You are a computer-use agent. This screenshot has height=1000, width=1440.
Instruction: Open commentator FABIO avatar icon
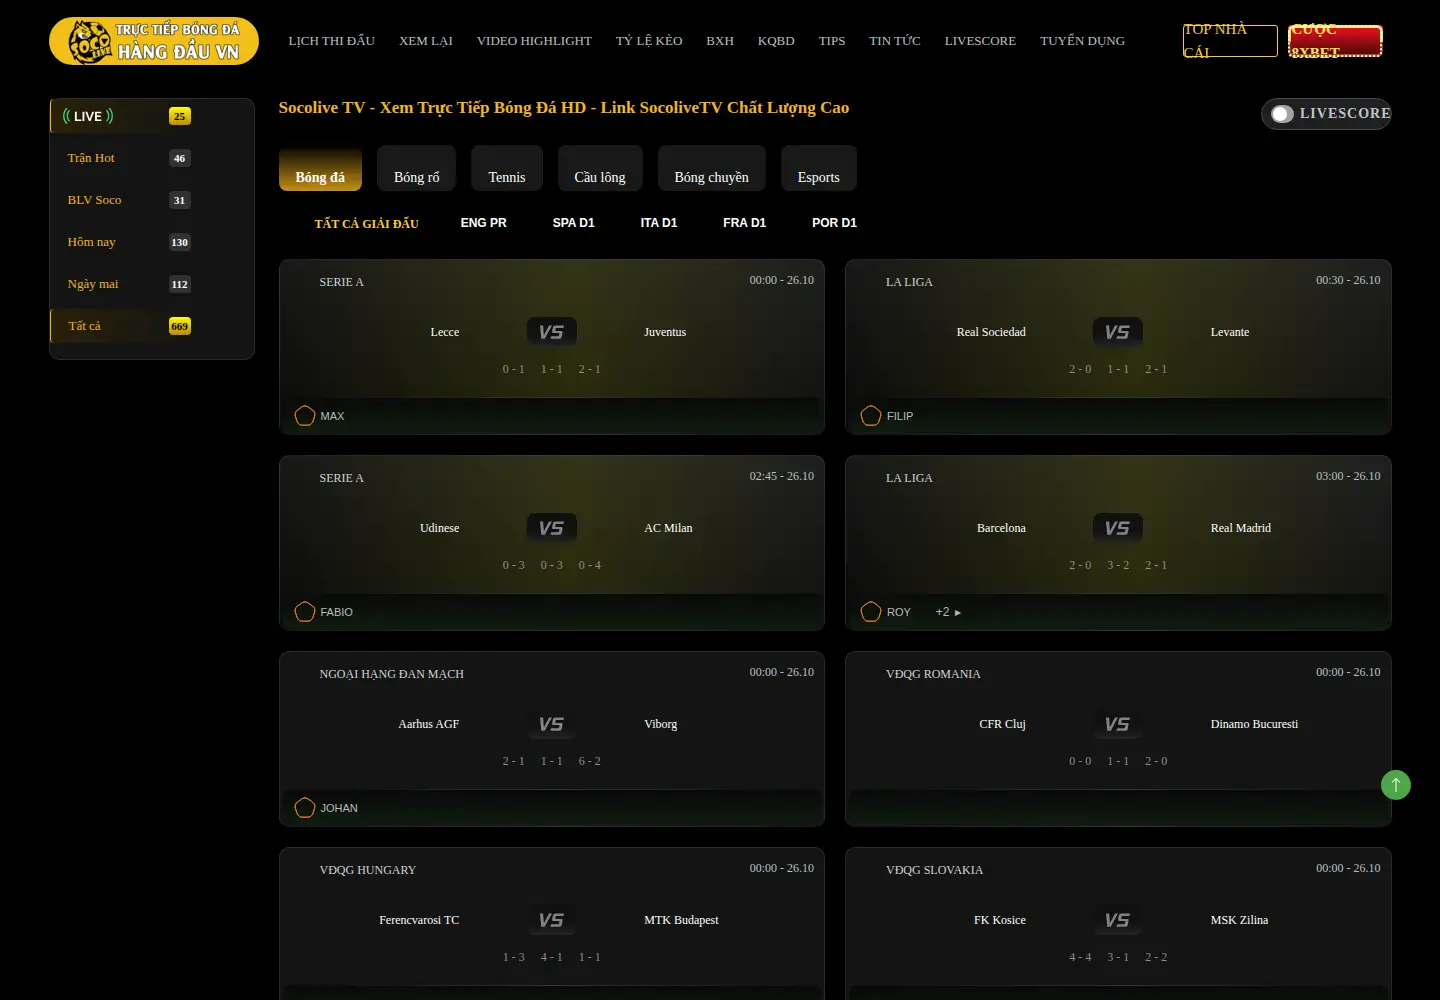tap(305, 611)
